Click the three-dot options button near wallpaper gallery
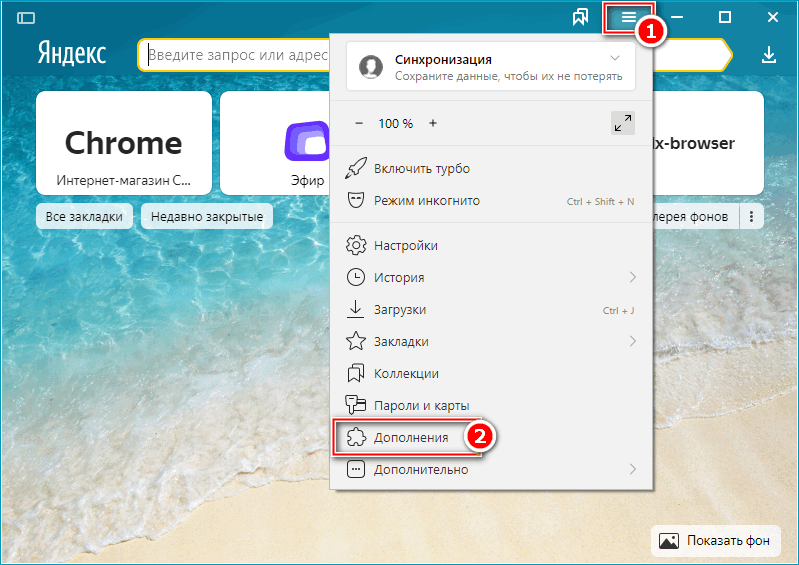 752,216
